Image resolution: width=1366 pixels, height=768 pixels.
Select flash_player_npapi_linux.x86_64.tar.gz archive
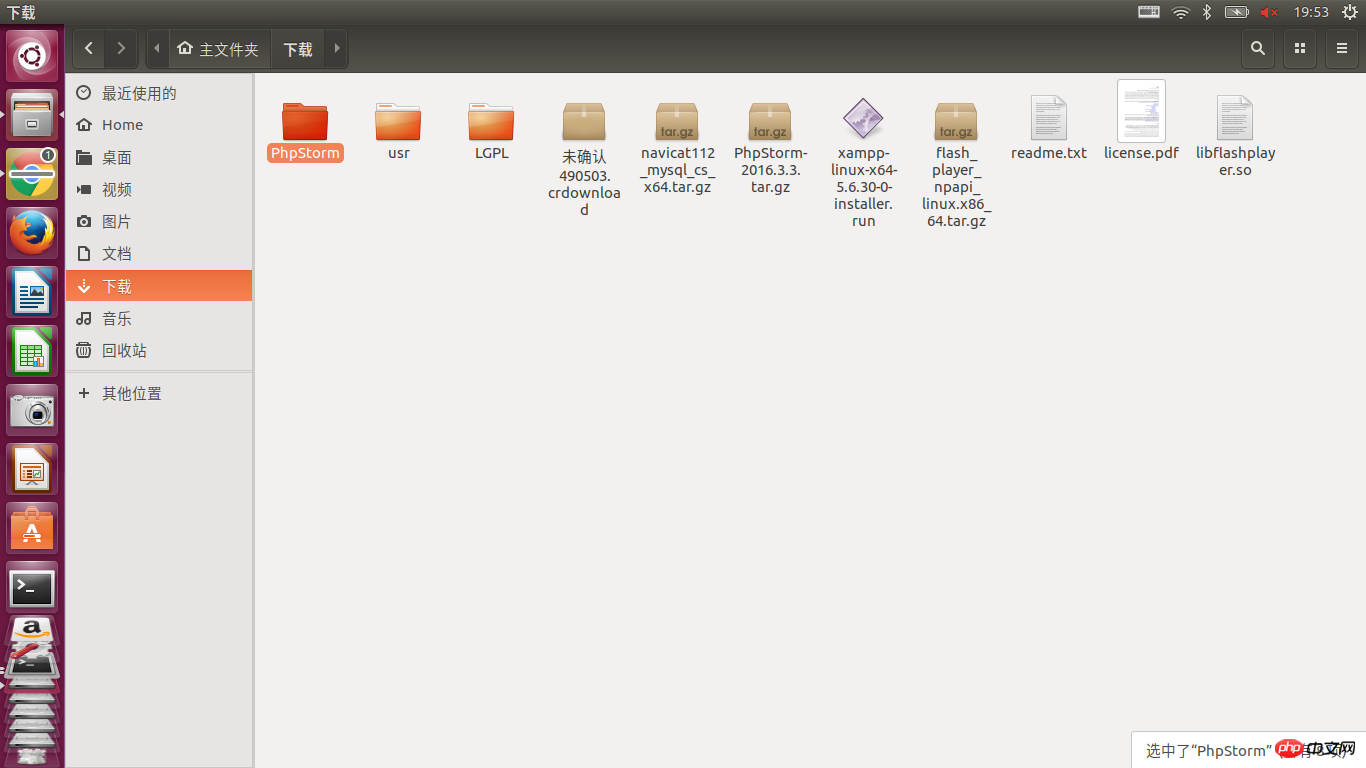(x=956, y=122)
